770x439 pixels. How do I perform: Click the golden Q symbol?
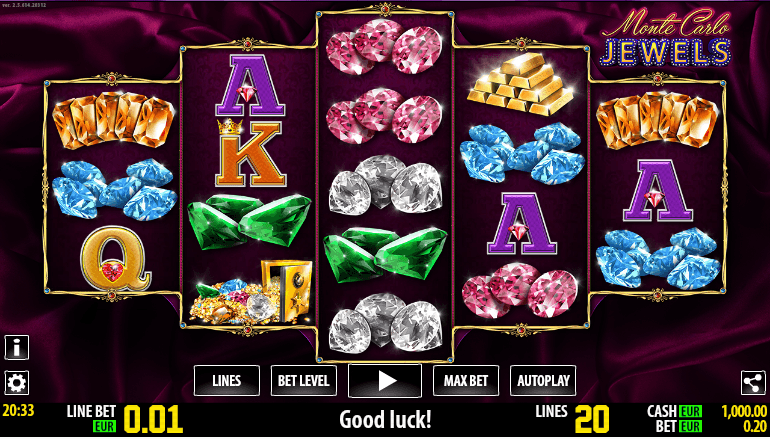pos(114,259)
